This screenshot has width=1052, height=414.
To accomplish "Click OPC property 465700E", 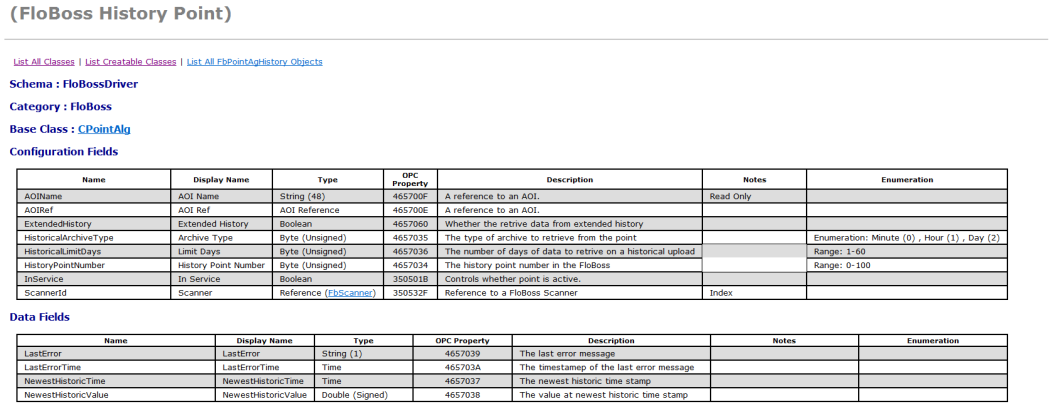I will pos(411,210).
